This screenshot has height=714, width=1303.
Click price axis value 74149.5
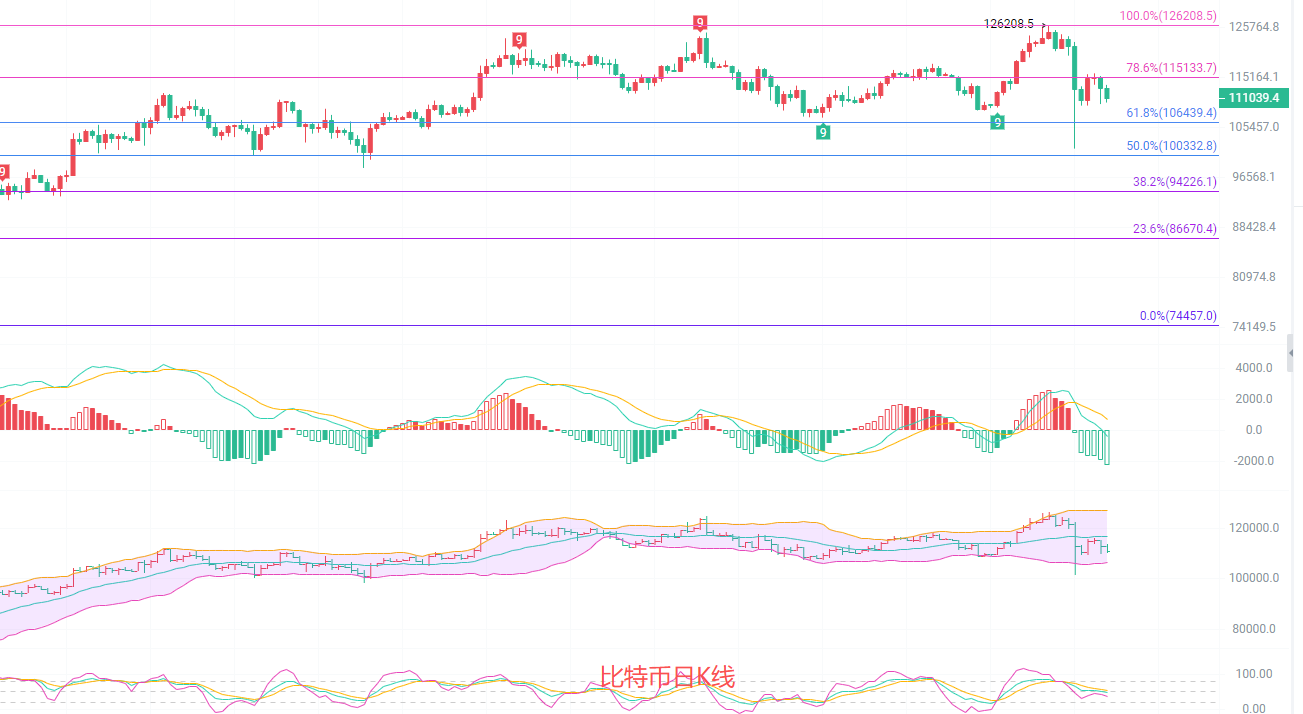coord(1253,327)
